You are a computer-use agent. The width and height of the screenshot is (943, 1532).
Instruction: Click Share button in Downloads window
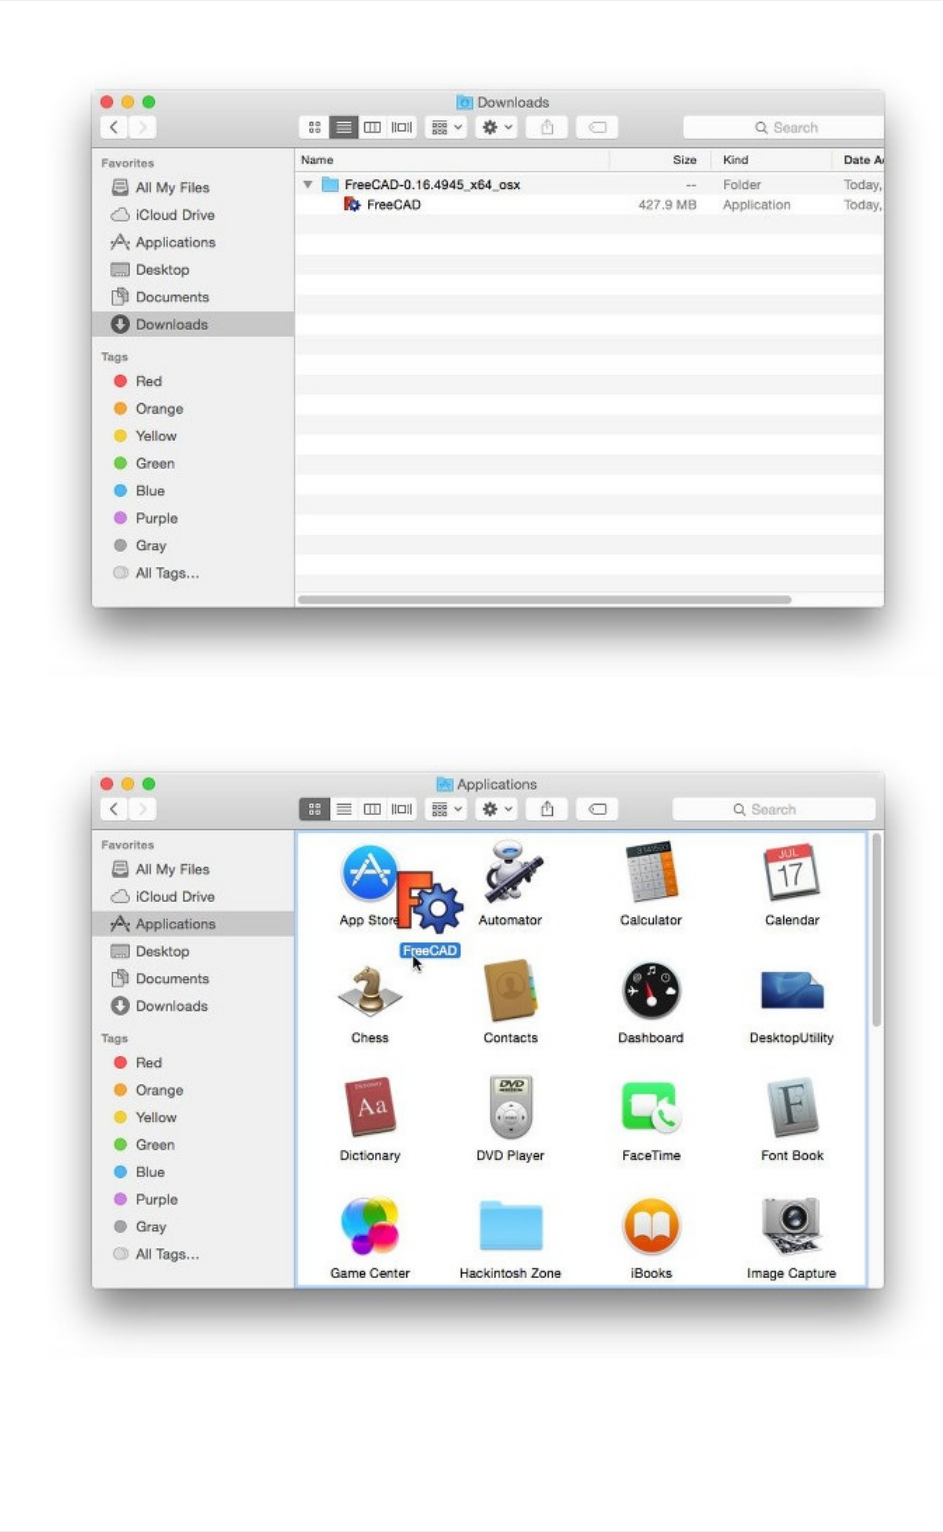(x=547, y=127)
